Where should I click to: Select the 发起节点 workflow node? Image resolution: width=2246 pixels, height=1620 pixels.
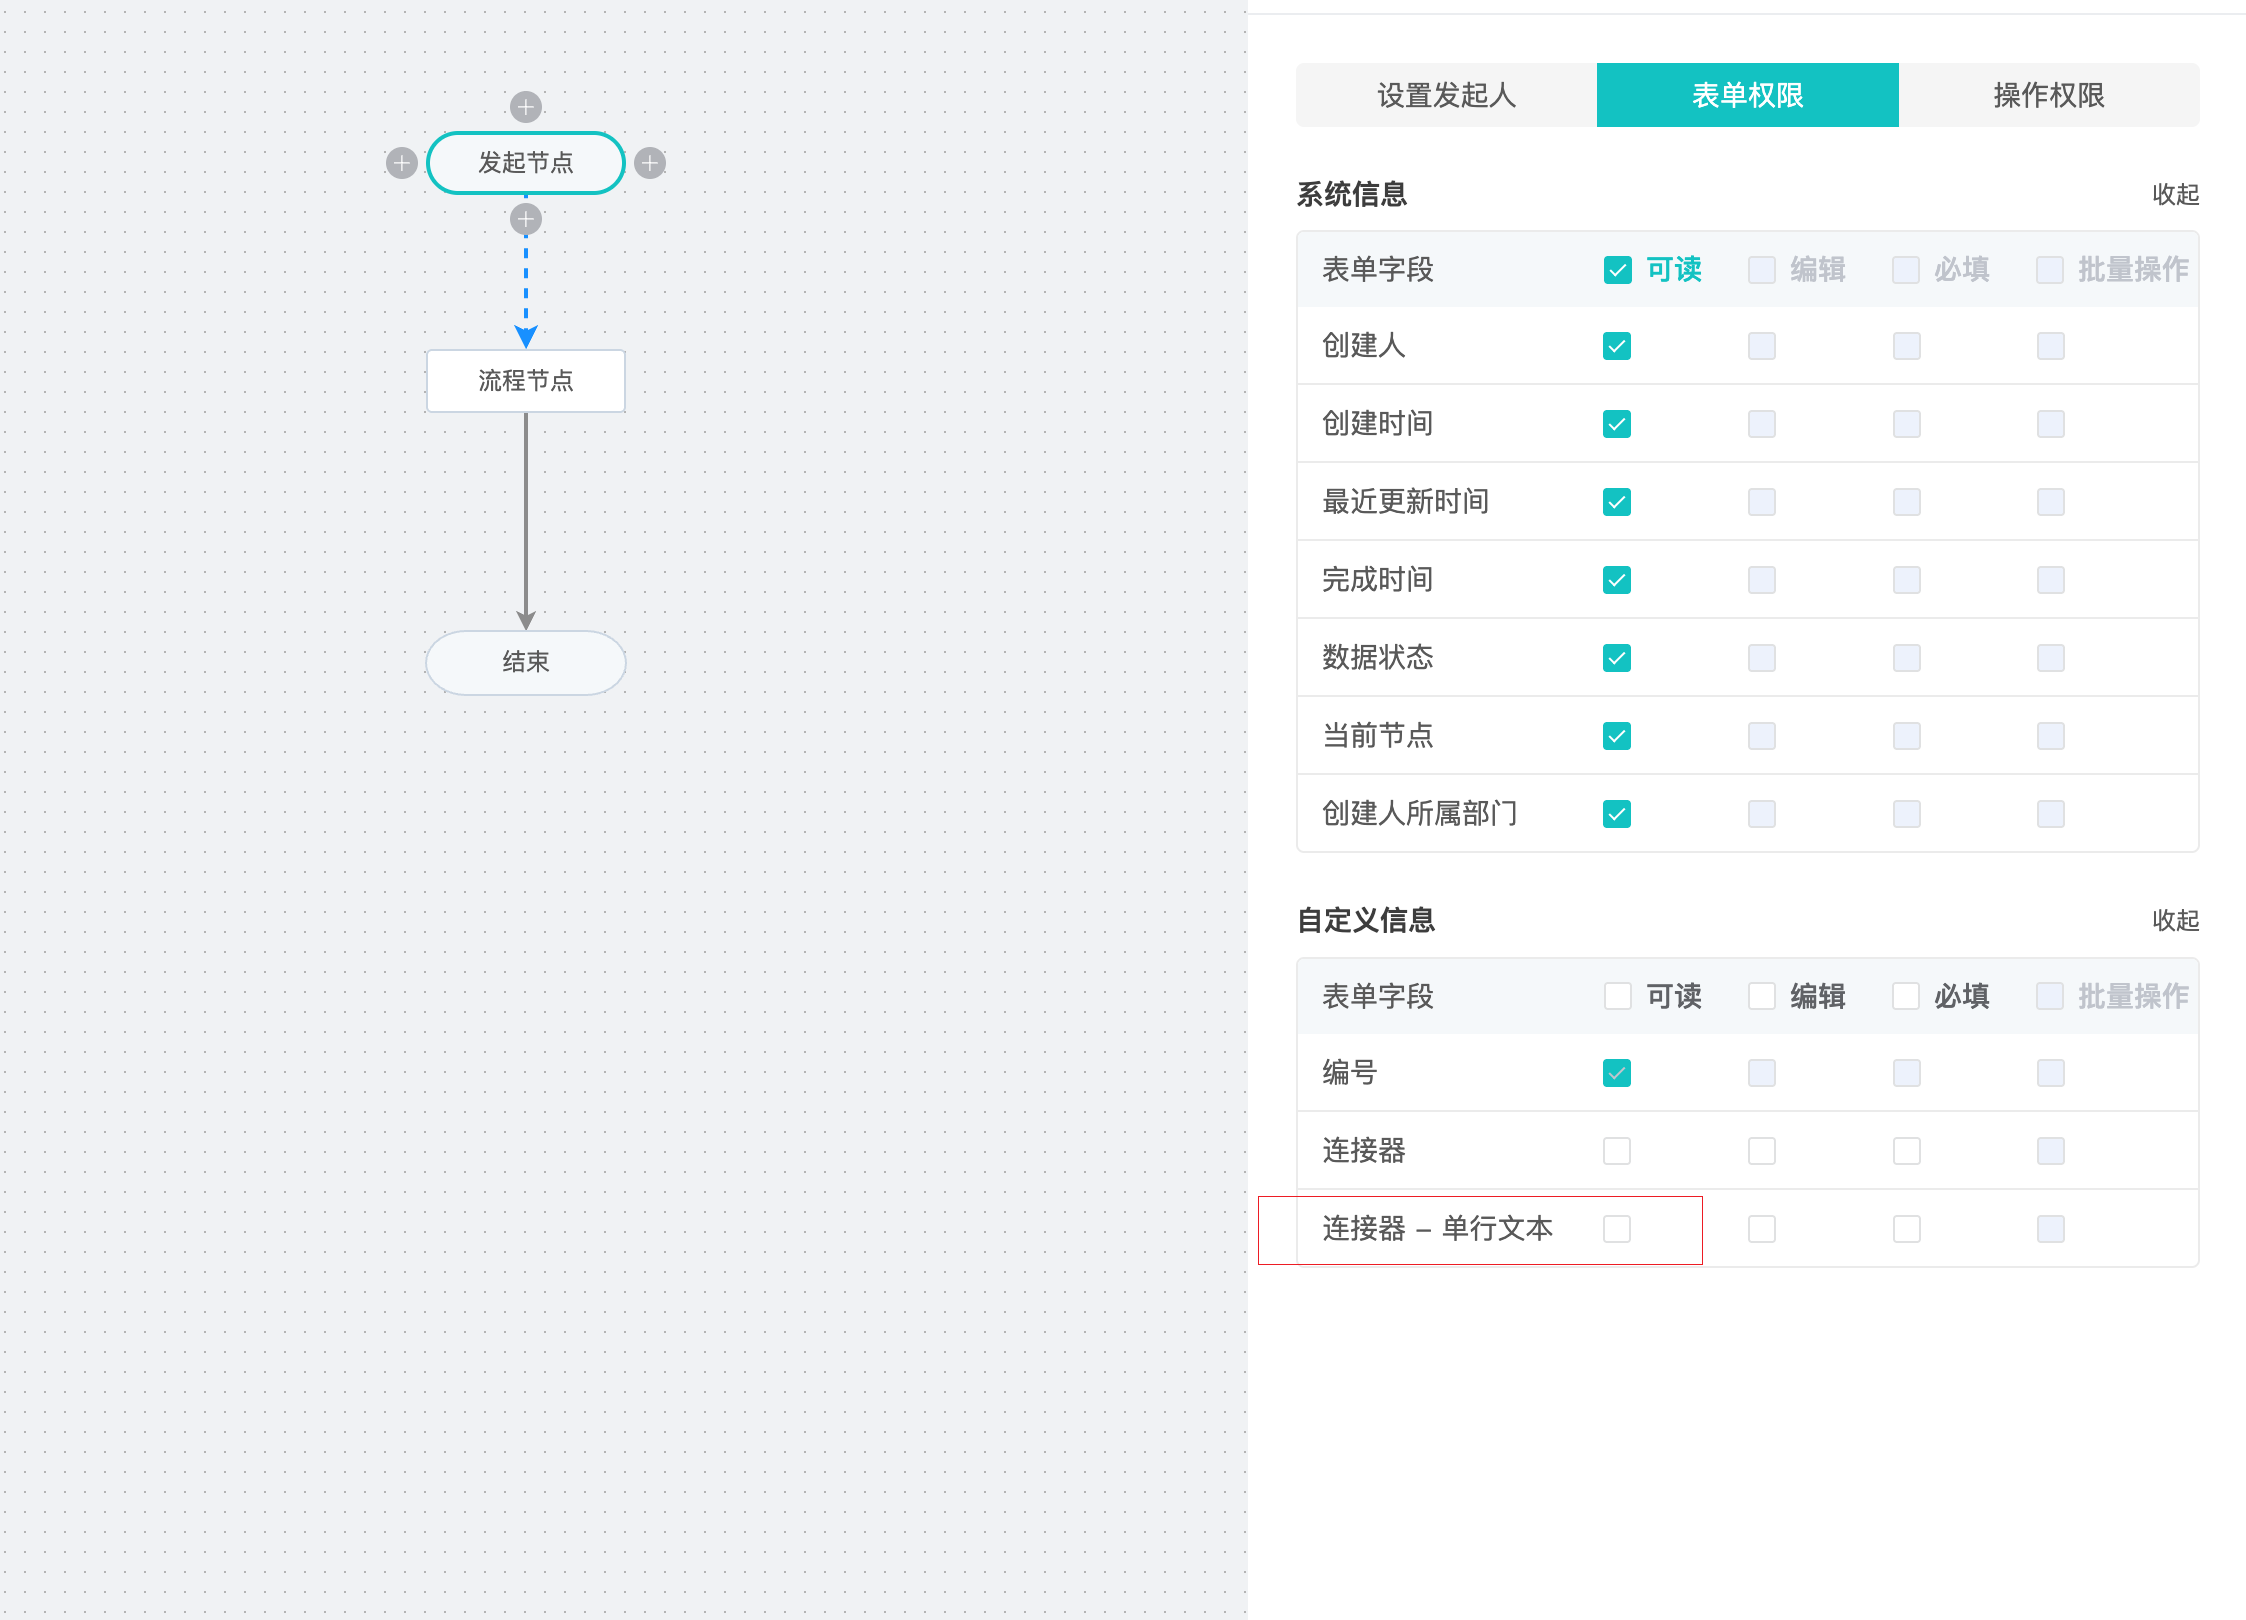[526, 163]
